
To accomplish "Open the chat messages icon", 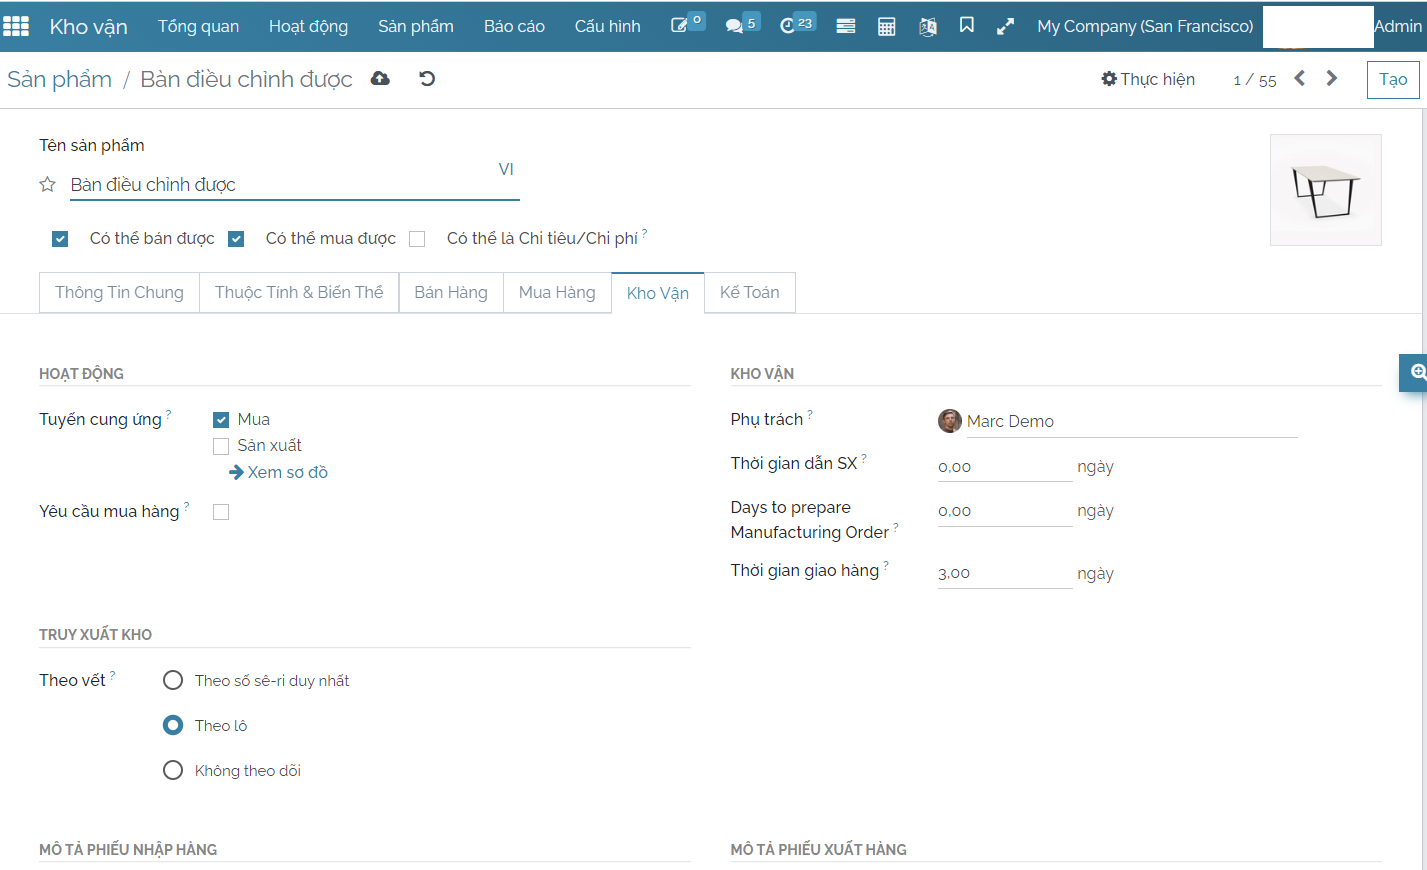I will point(735,26).
